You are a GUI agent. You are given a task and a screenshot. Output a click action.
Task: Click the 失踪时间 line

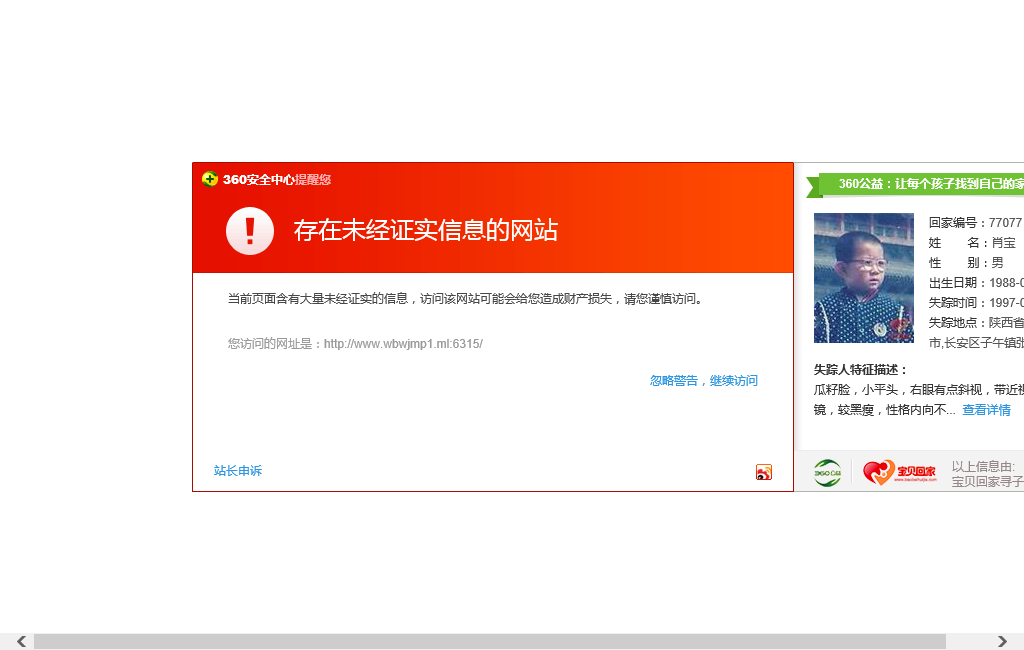(976, 302)
